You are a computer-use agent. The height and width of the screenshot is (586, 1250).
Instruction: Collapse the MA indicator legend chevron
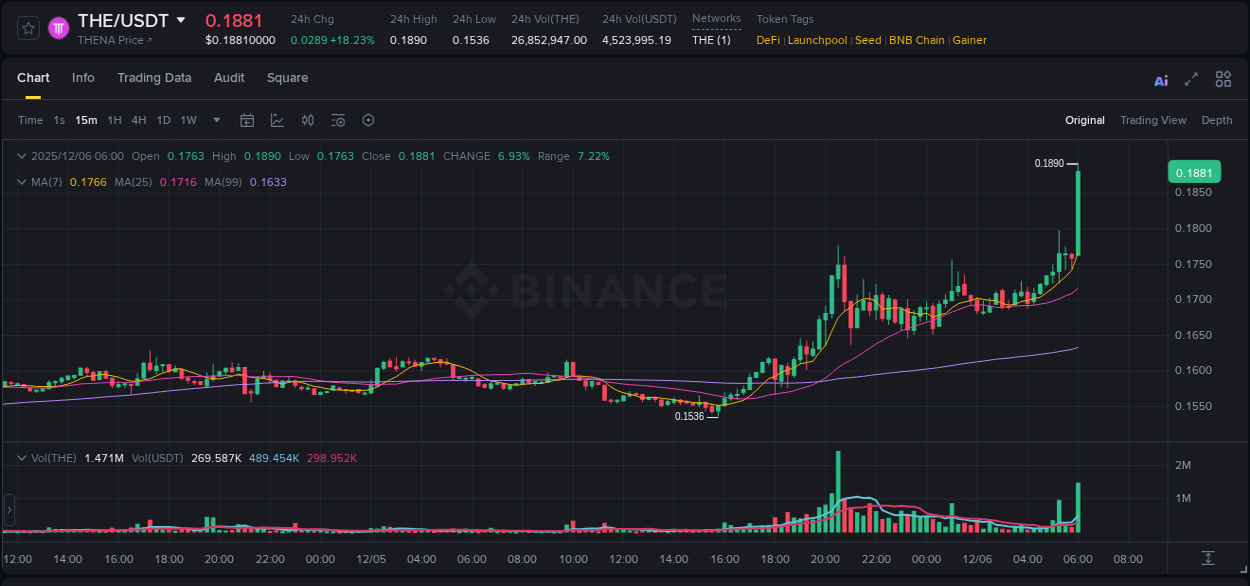20,182
